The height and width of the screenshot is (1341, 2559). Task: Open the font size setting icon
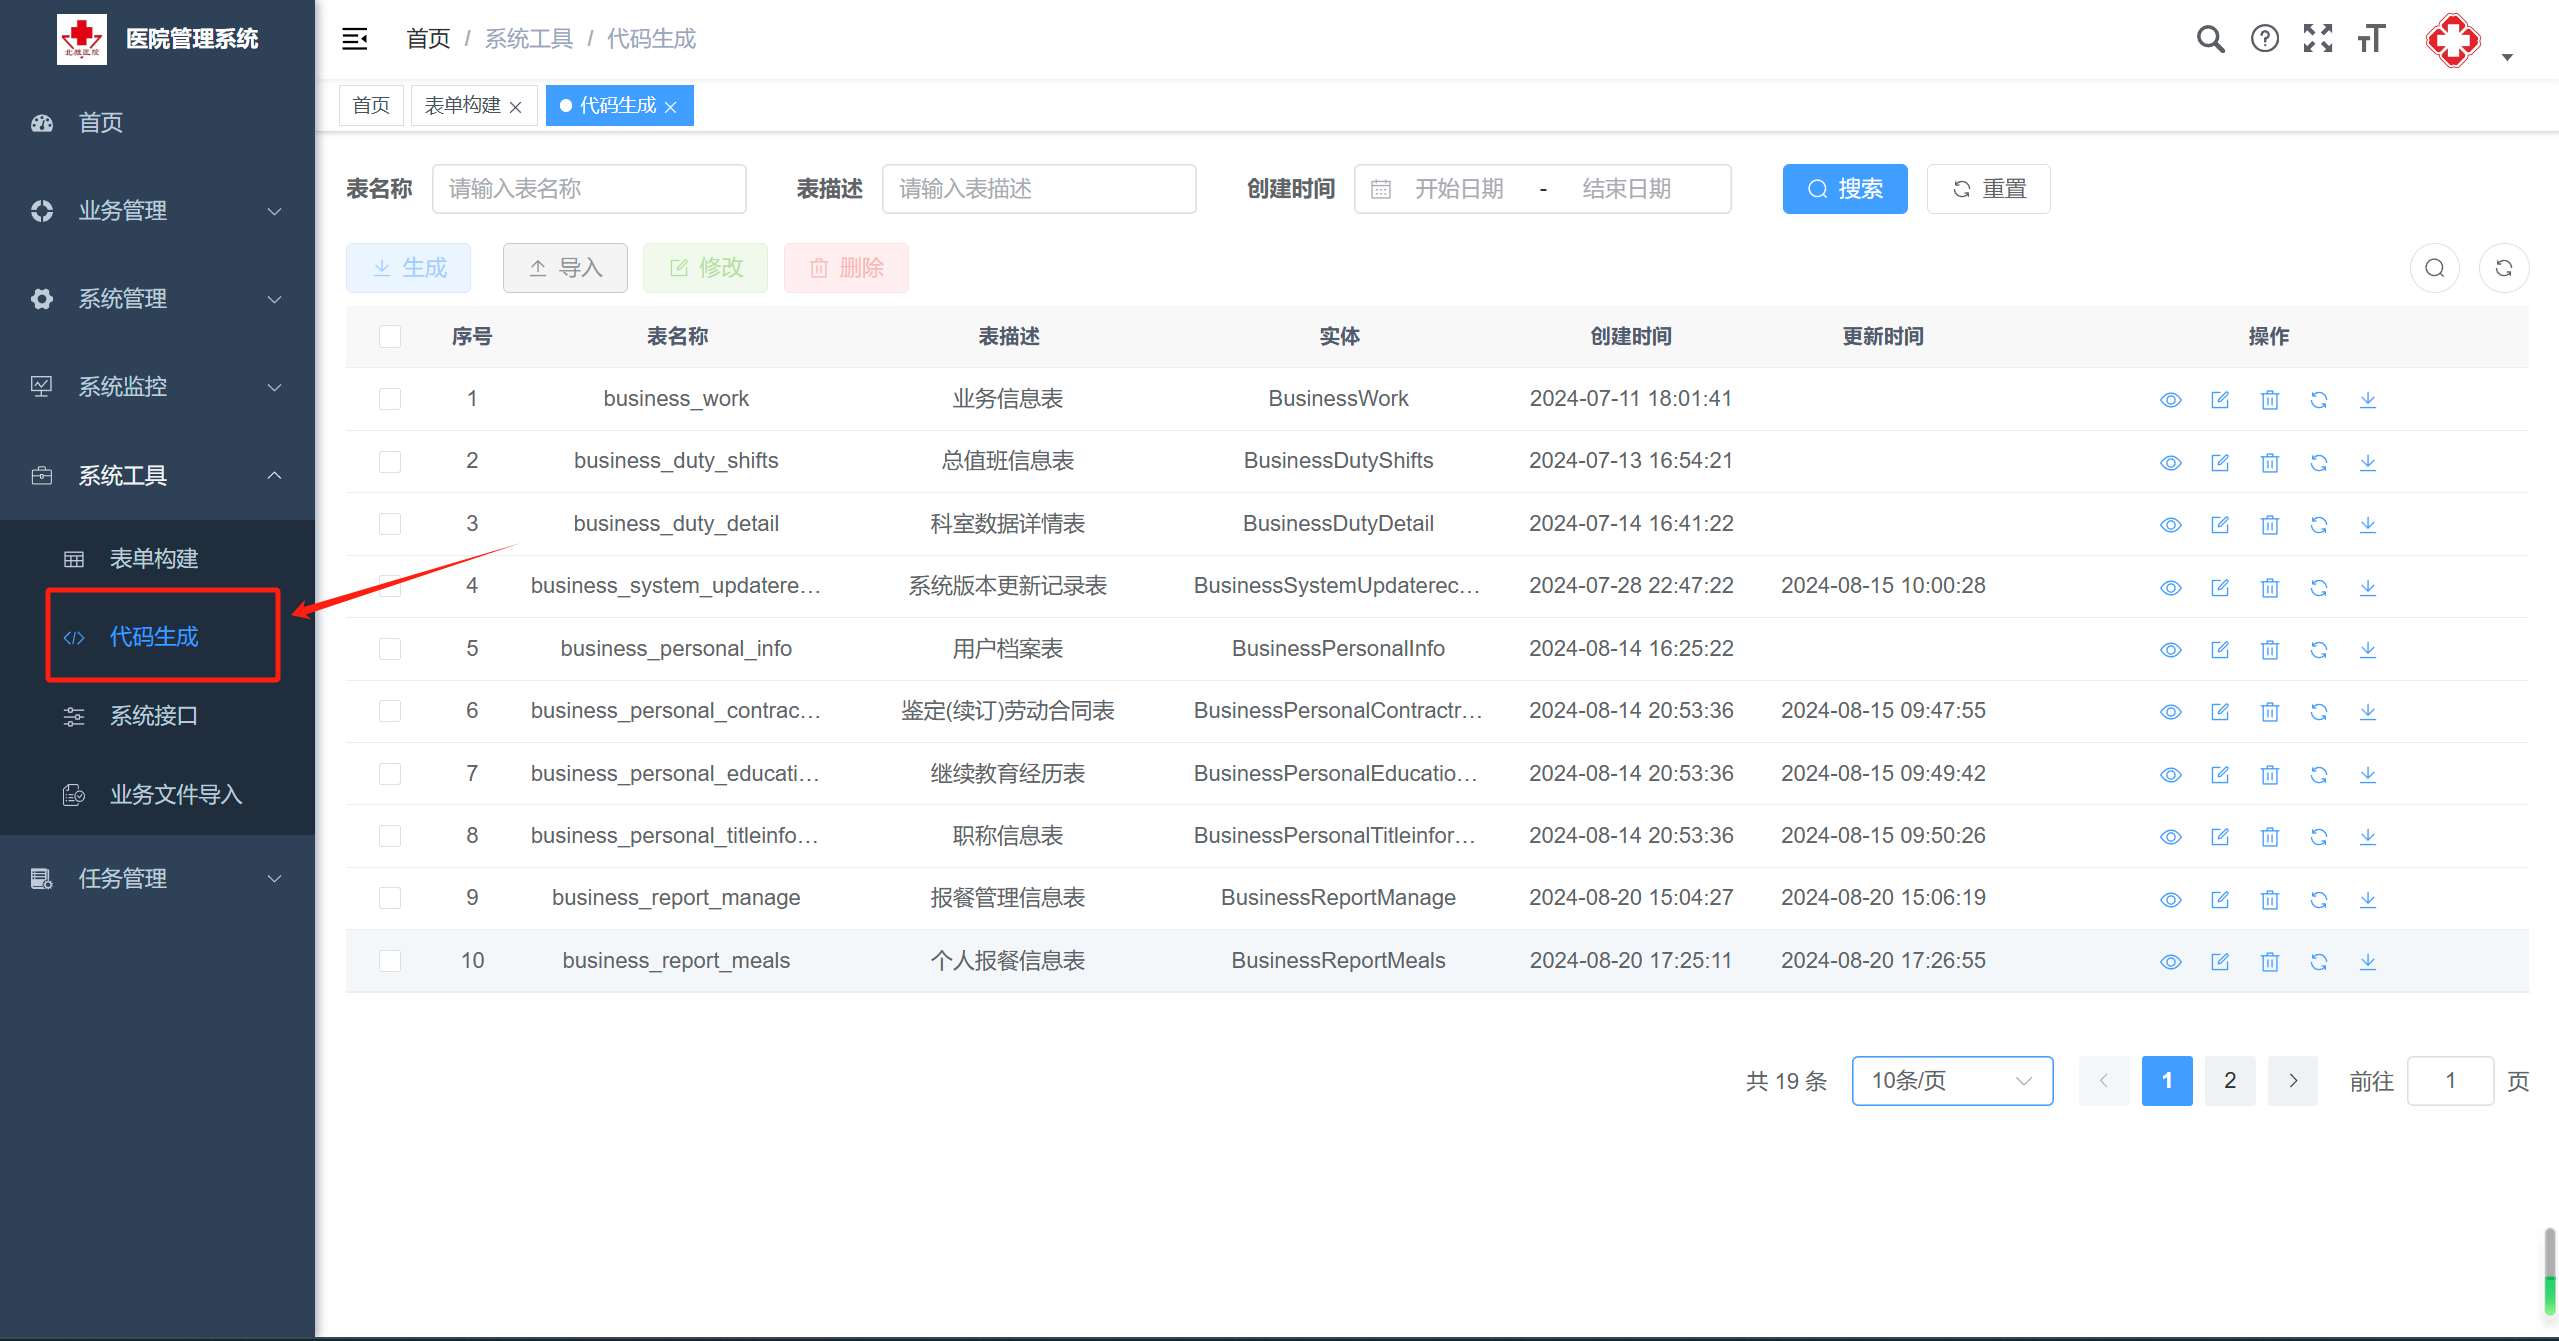pos(2371,39)
